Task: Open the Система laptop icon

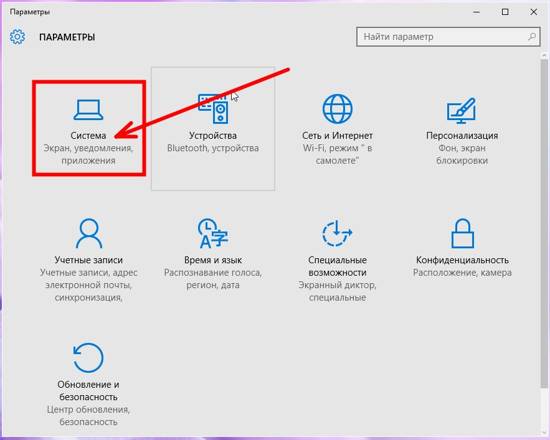Action: pos(88,109)
